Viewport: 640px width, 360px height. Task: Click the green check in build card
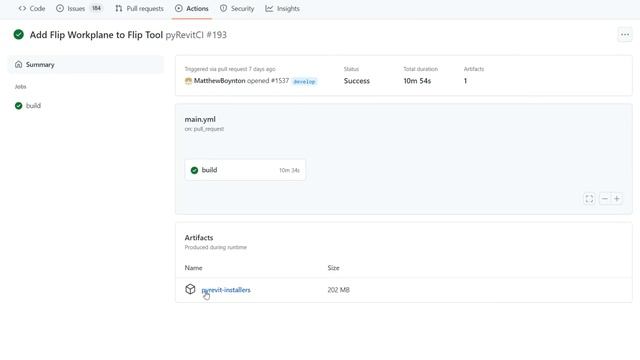194,170
